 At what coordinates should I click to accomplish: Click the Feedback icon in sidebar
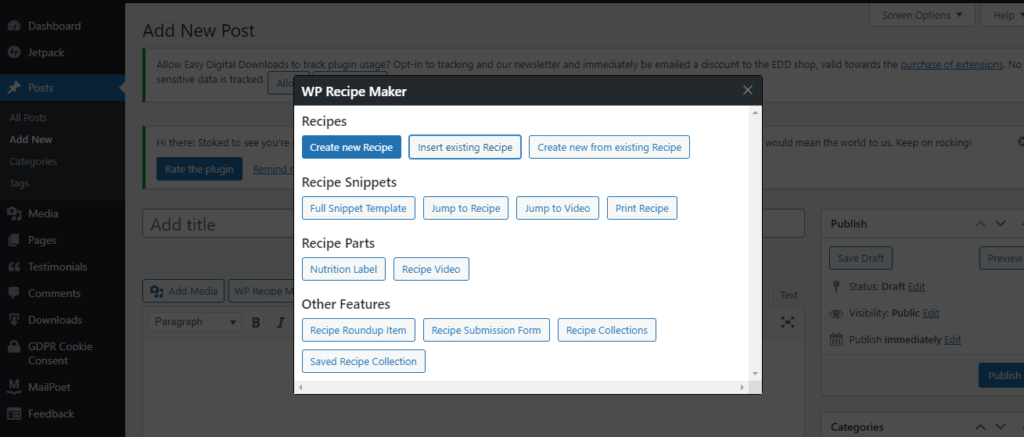click(x=14, y=413)
